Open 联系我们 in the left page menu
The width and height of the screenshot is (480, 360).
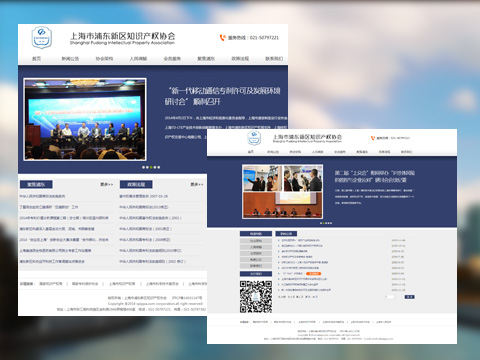[274, 59]
